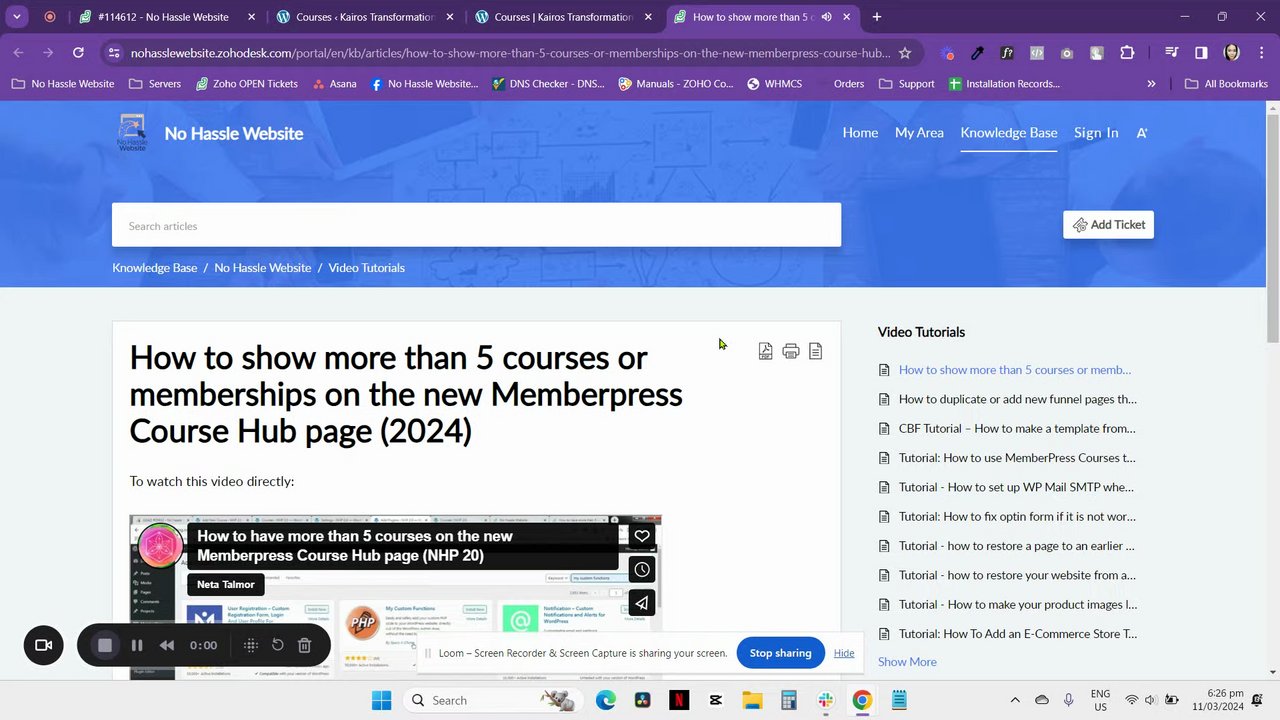Like the video with the heart icon

click(642, 536)
